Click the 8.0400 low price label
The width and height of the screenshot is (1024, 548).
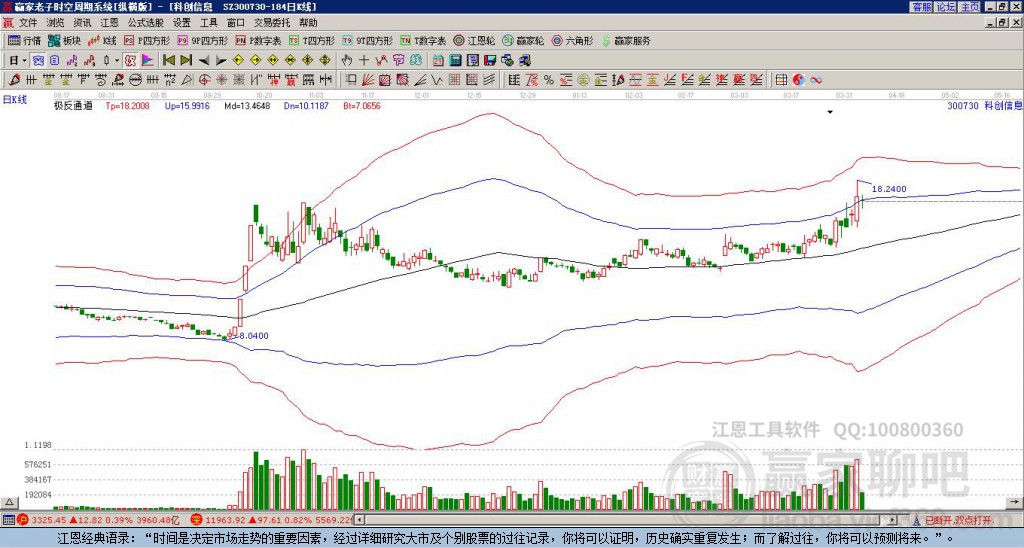[253, 336]
